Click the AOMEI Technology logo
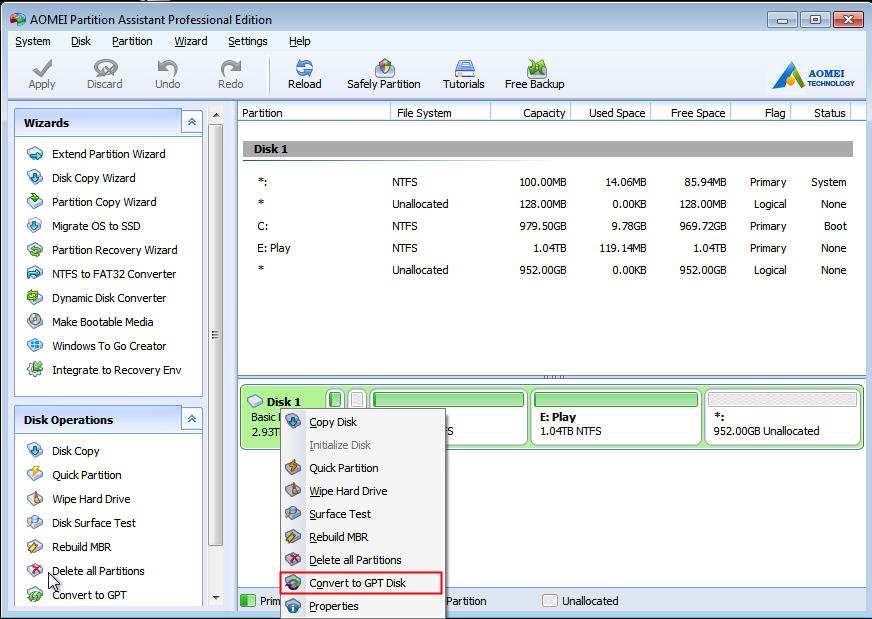872x619 pixels. click(813, 76)
